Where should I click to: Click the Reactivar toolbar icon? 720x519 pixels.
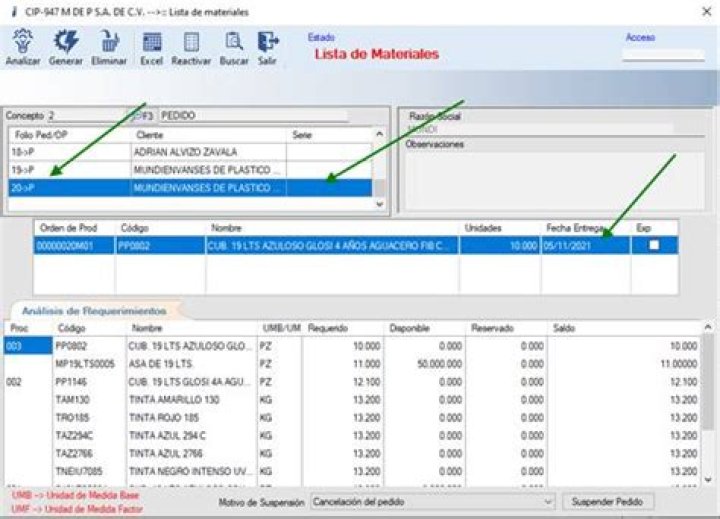[191, 42]
